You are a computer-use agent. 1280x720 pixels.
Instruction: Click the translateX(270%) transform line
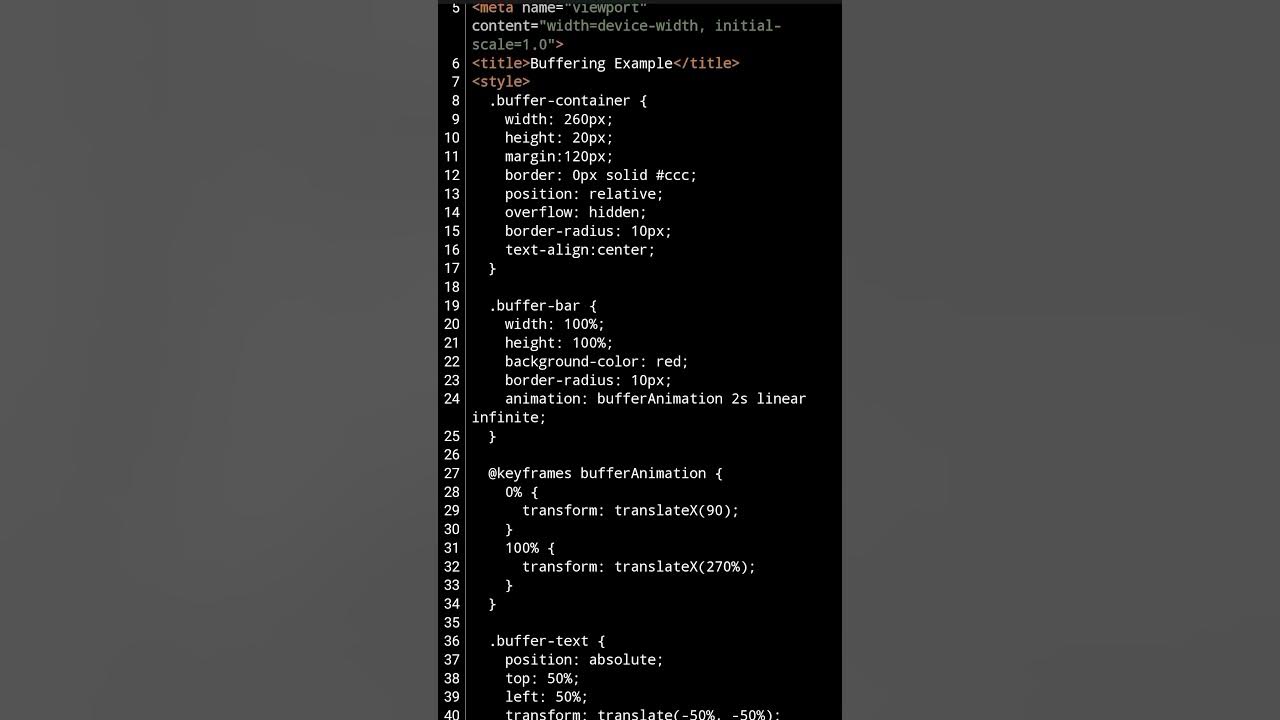pyautogui.click(x=638, y=567)
